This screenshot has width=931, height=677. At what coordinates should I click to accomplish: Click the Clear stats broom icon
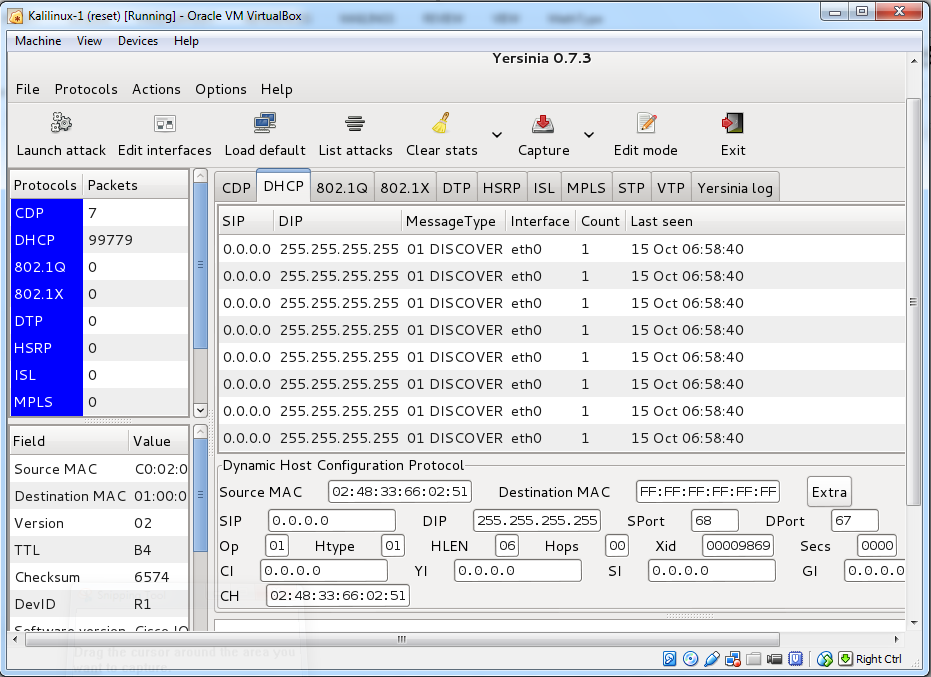point(441,124)
